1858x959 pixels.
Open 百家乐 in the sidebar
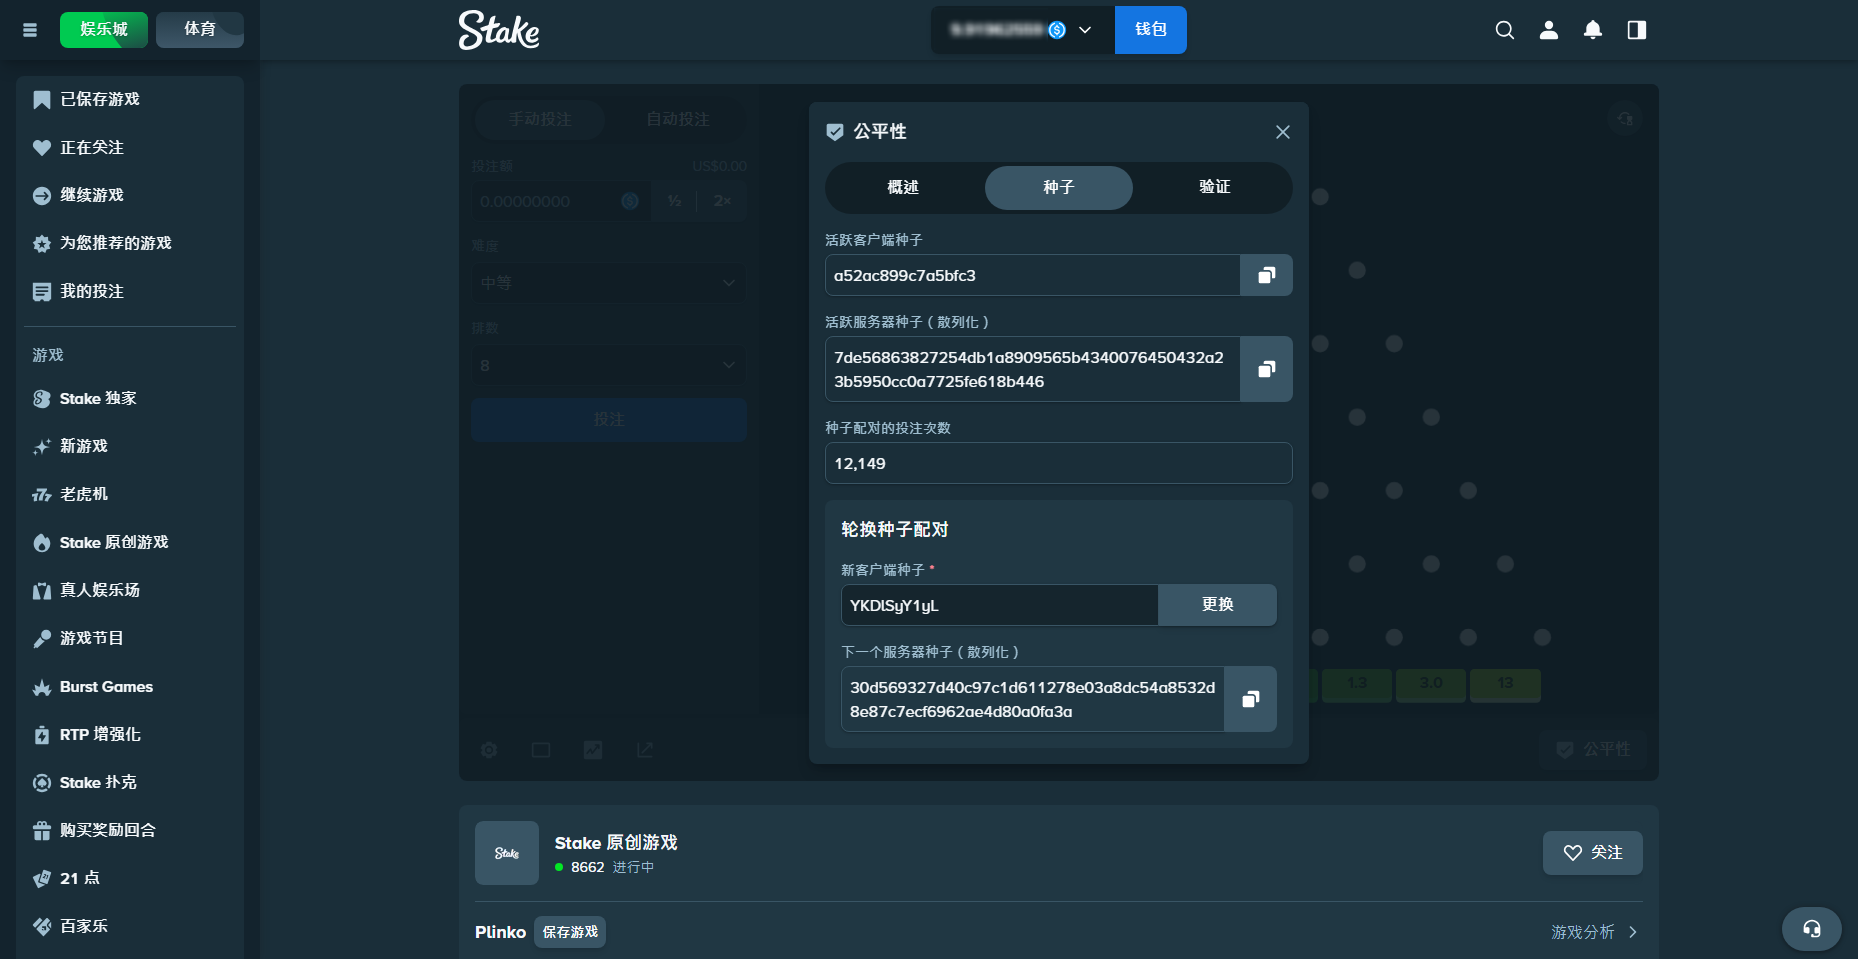(130, 927)
